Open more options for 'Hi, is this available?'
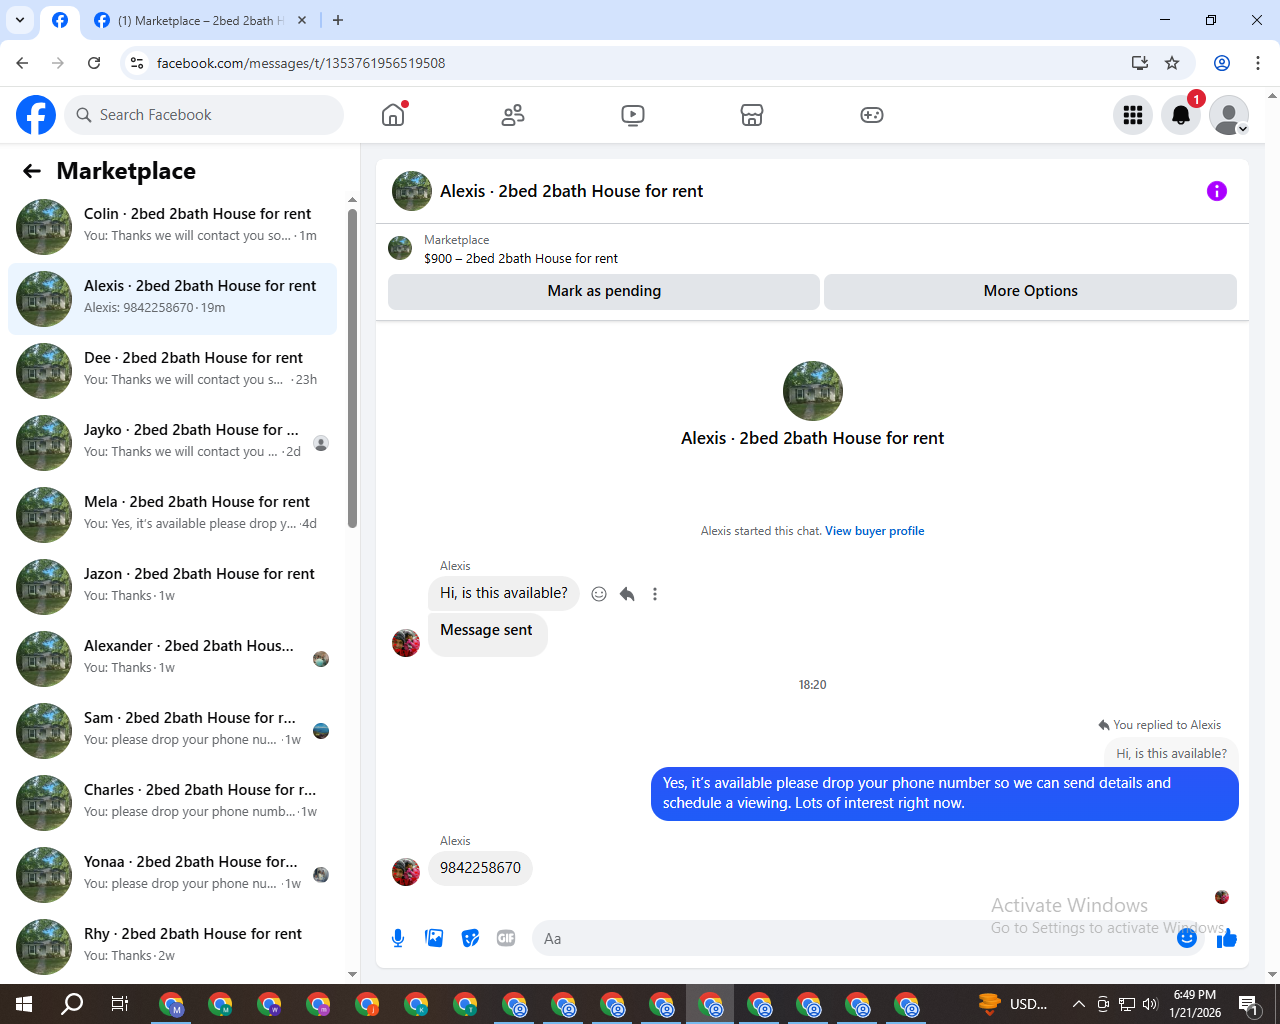1280x1024 pixels. coord(655,594)
